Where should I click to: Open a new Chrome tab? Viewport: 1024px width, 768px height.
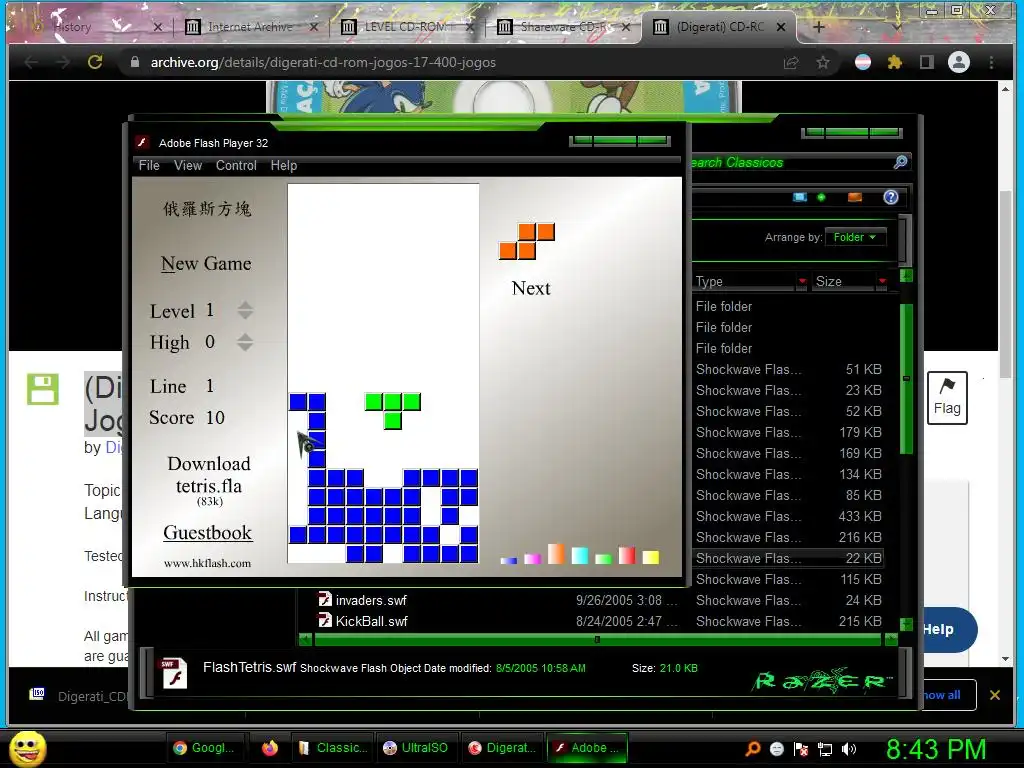(x=819, y=27)
